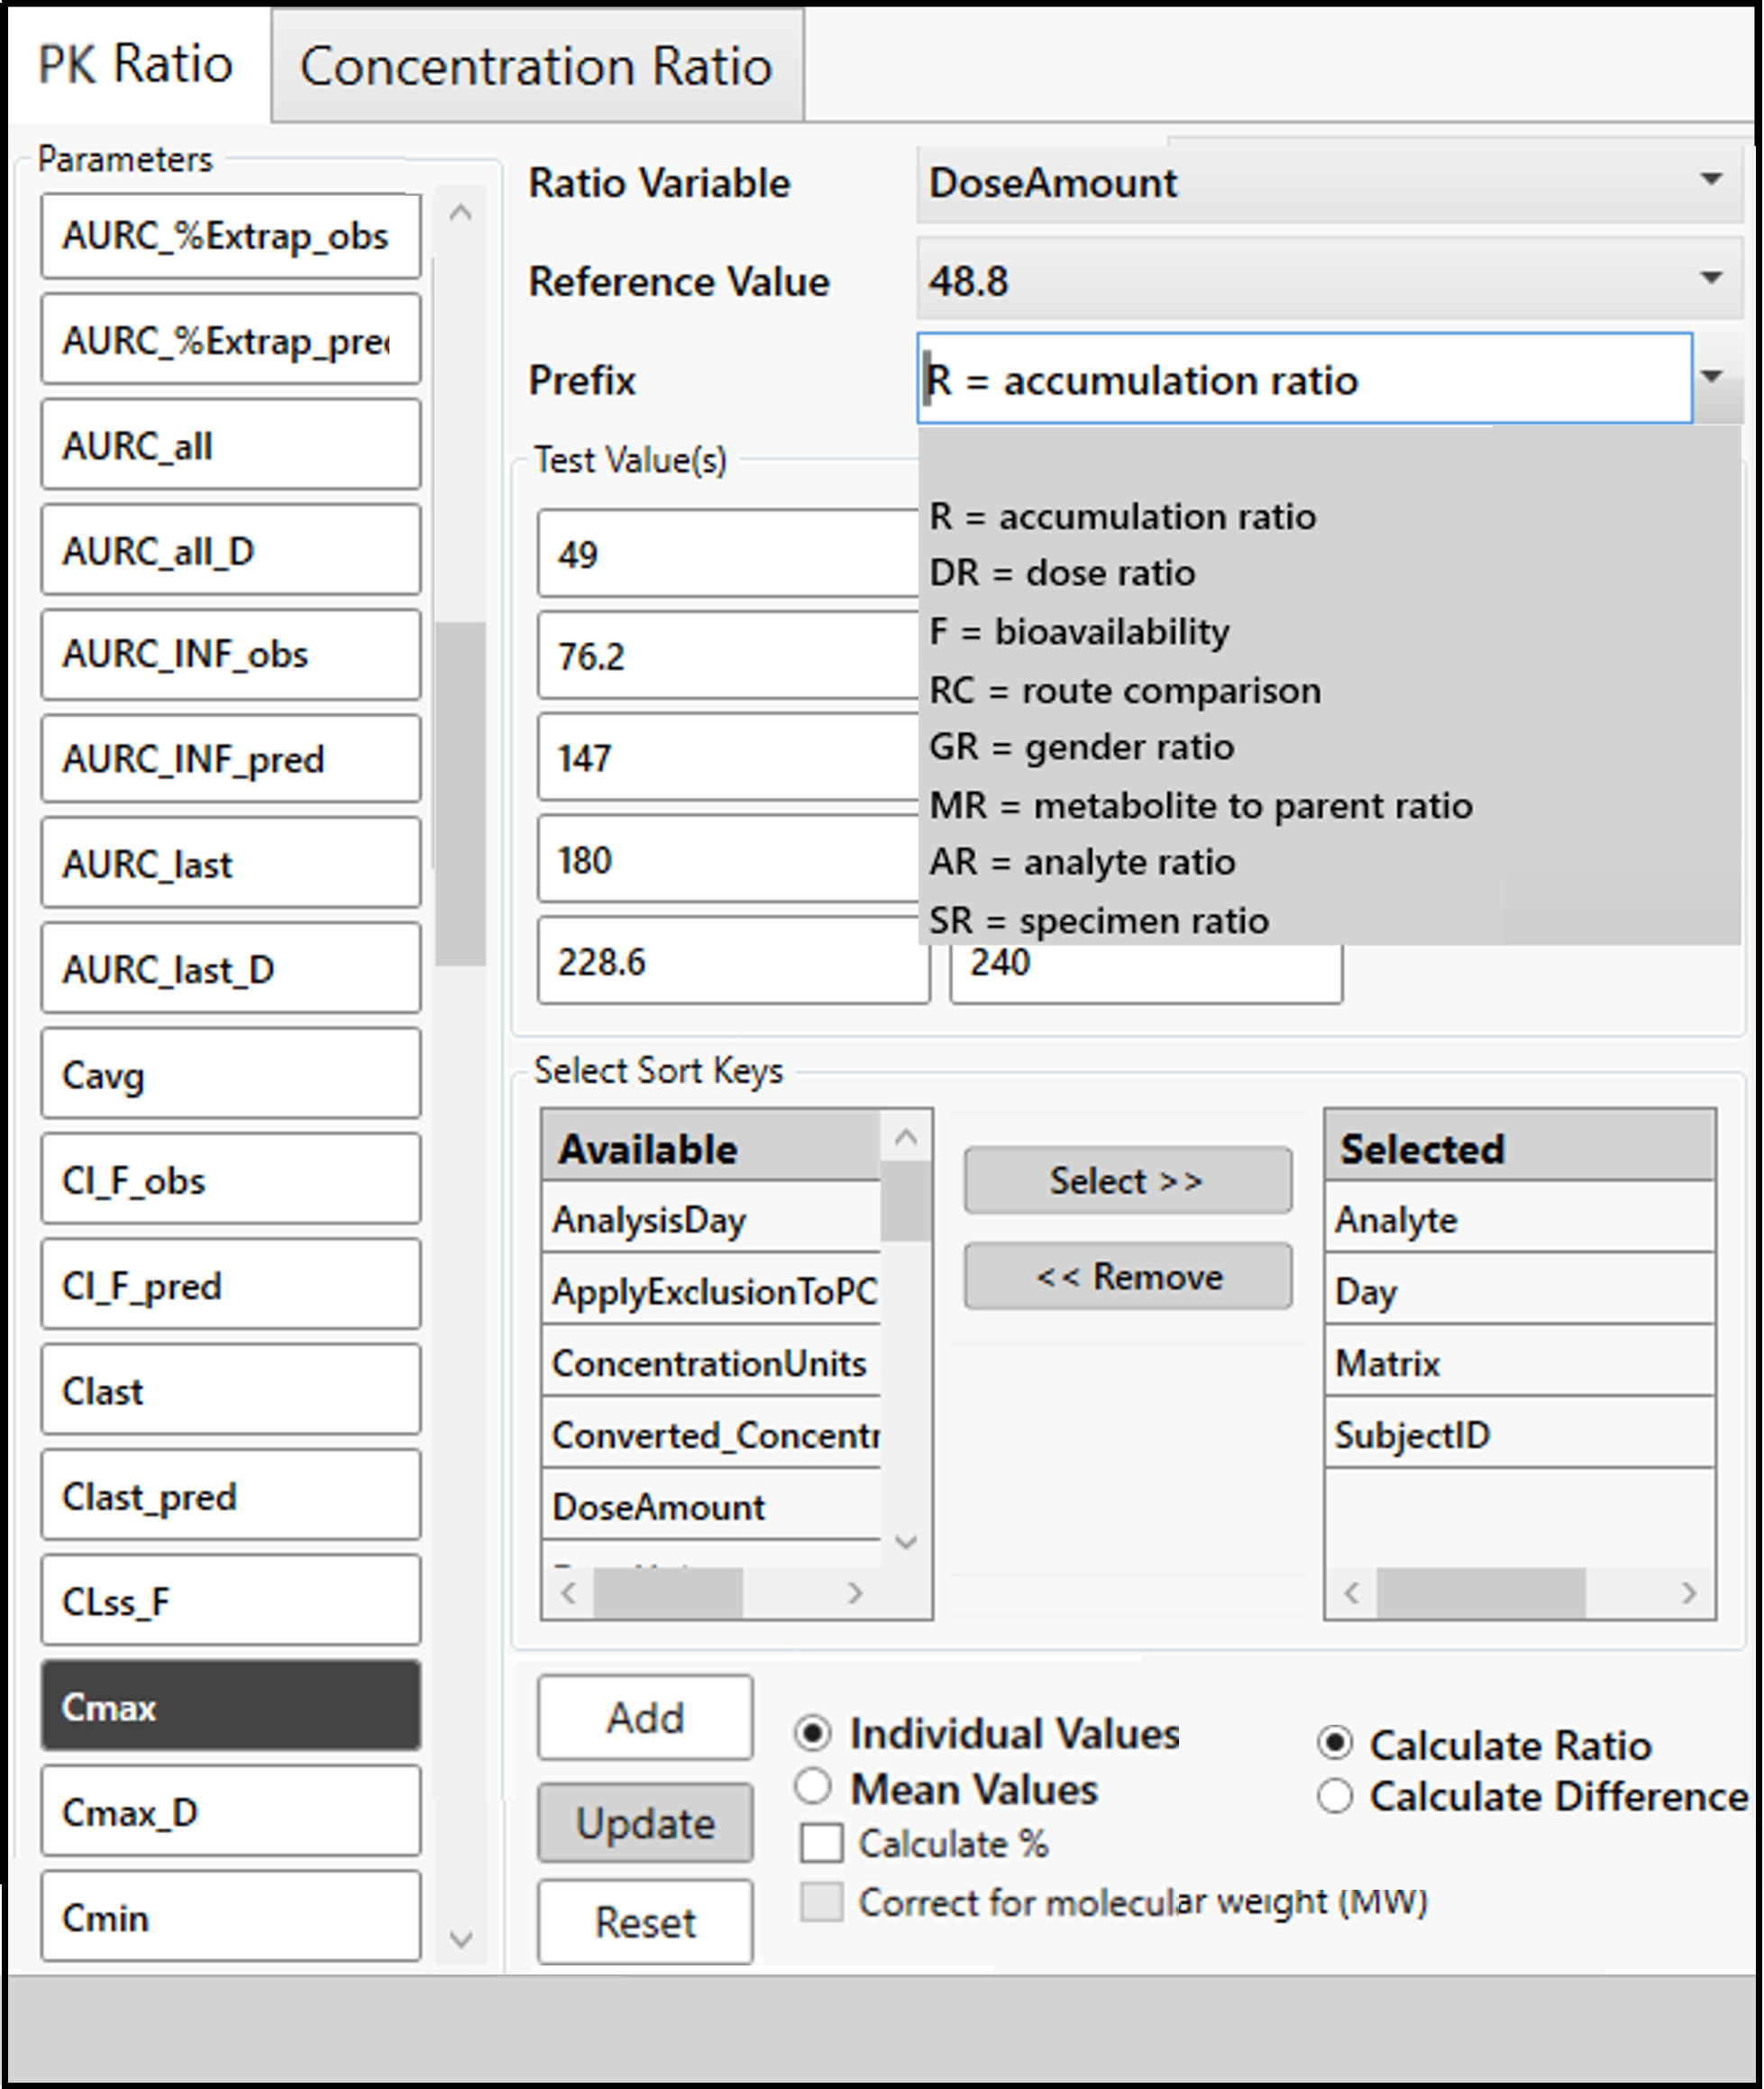1764x2089 pixels.
Task: Choose the F = bioavailability prefix option
Action: (1080, 631)
